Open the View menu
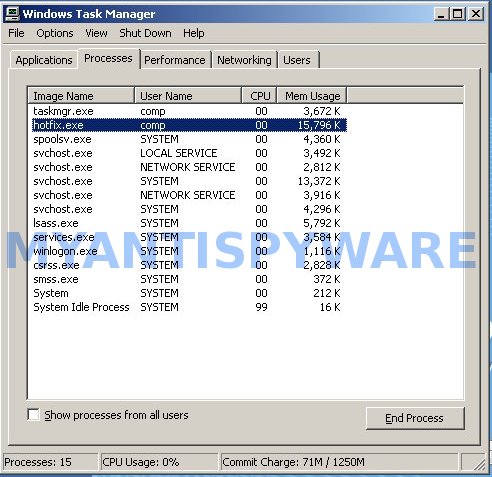Viewport: 492px width, 477px height. (96, 33)
